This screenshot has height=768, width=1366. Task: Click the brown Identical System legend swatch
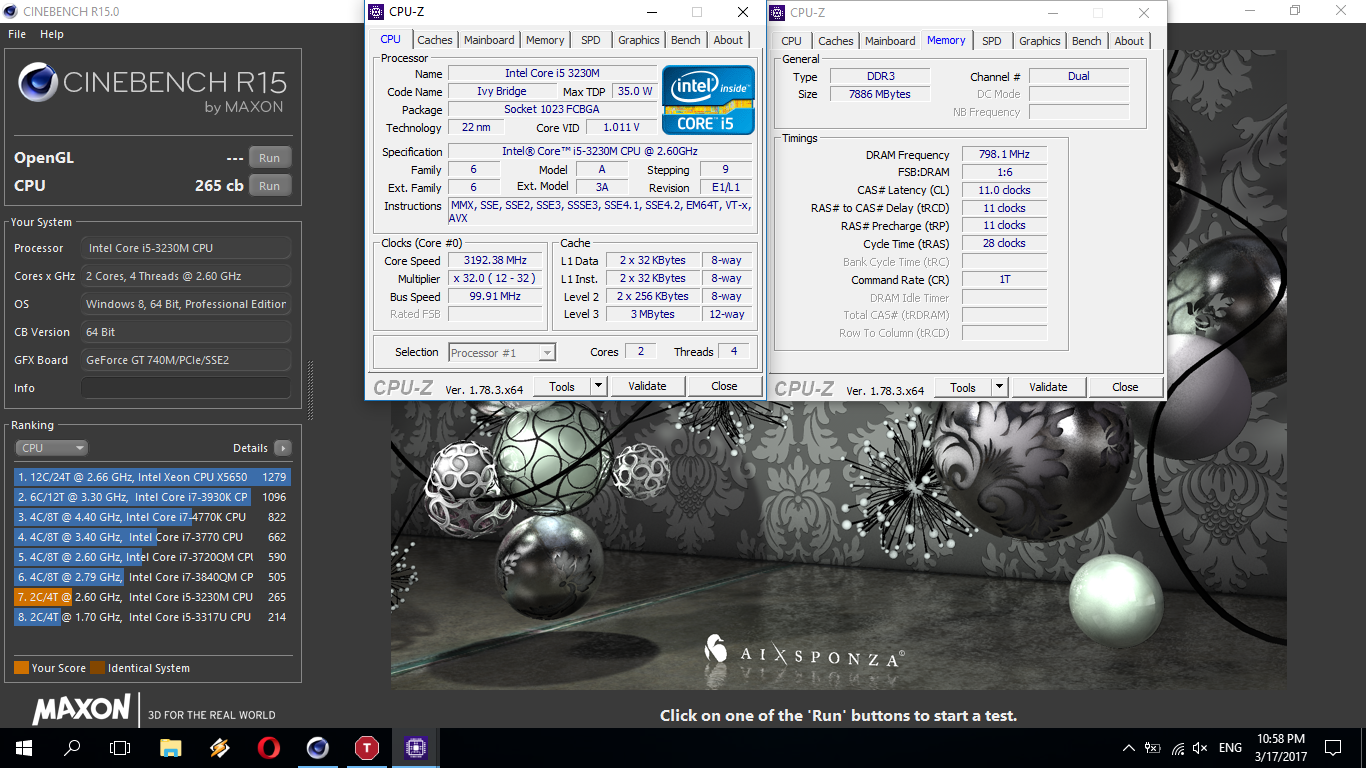tap(97, 668)
